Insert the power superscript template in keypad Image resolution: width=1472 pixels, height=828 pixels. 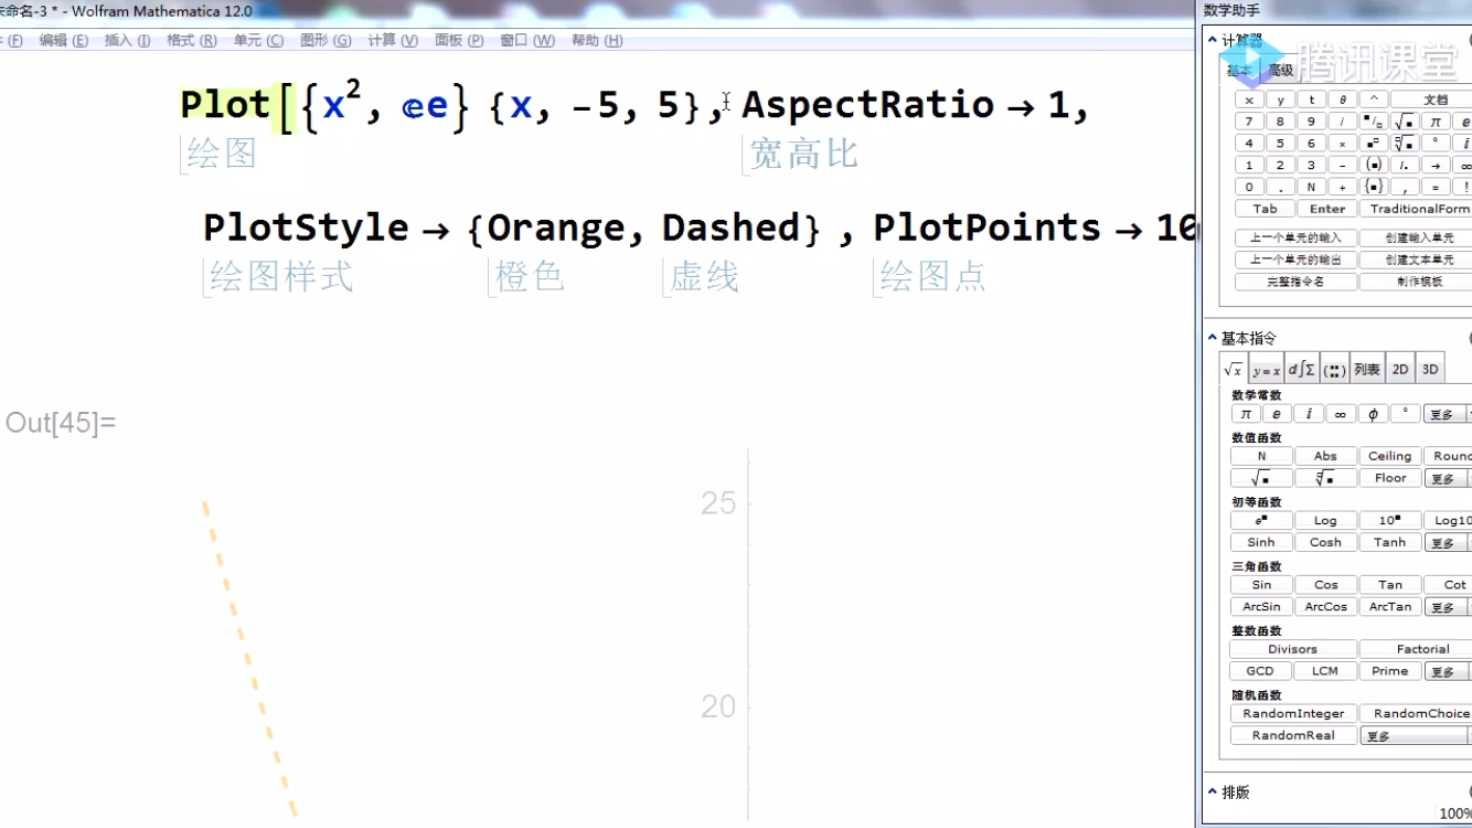(x=1373, y=143)
